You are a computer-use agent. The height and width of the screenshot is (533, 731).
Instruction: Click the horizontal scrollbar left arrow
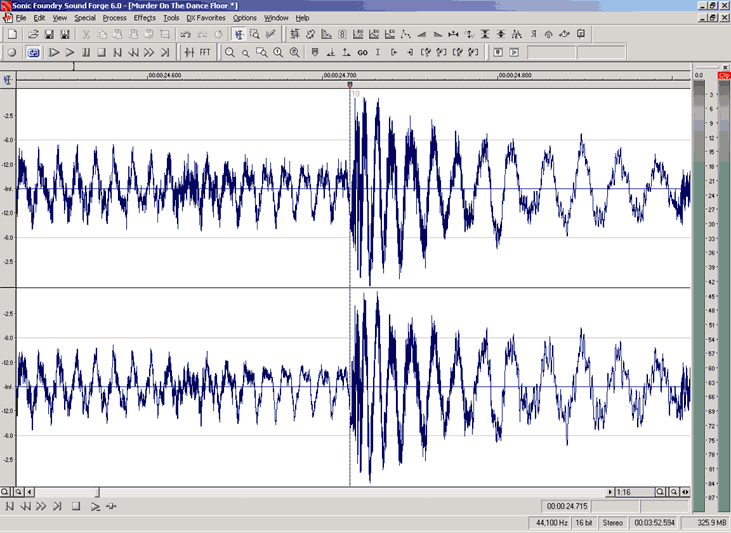pyautogui.click(x=30, y=492)
